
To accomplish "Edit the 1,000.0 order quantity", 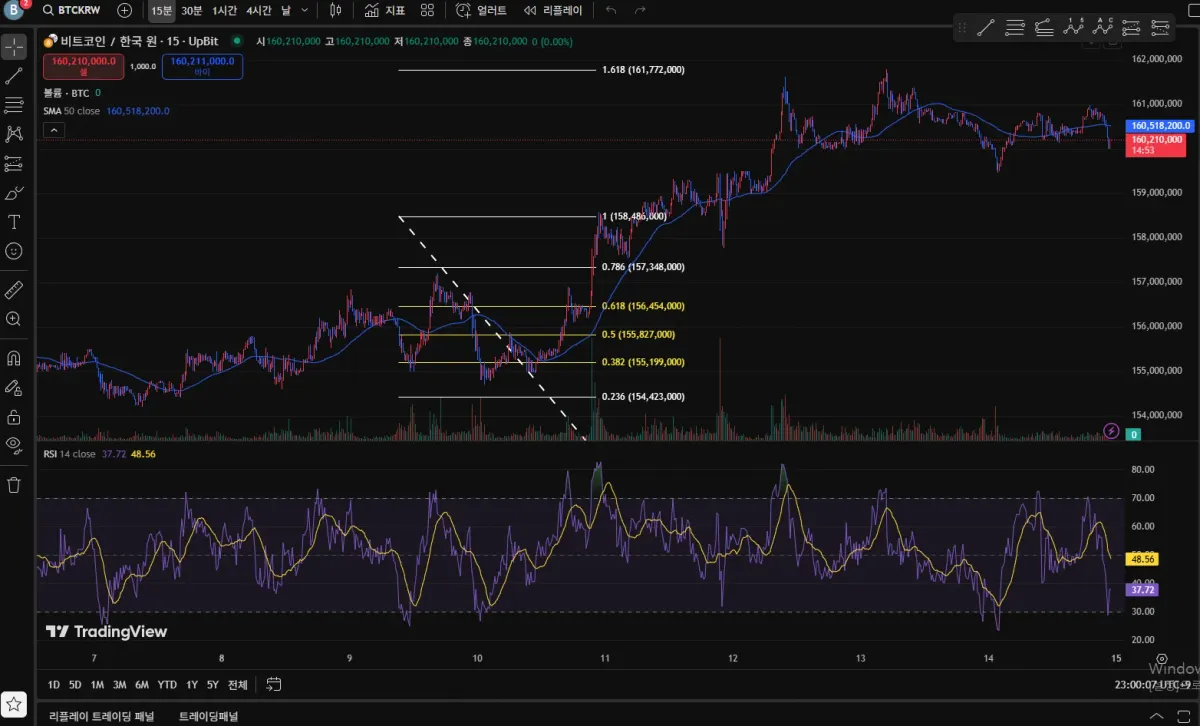I will pyautogui.click(x=143, y=66).
